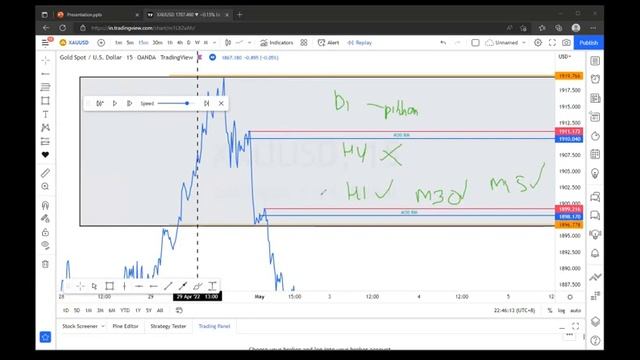Click the select layout square icon
Screen dimensions: 640x360
(x=475, y=42)
